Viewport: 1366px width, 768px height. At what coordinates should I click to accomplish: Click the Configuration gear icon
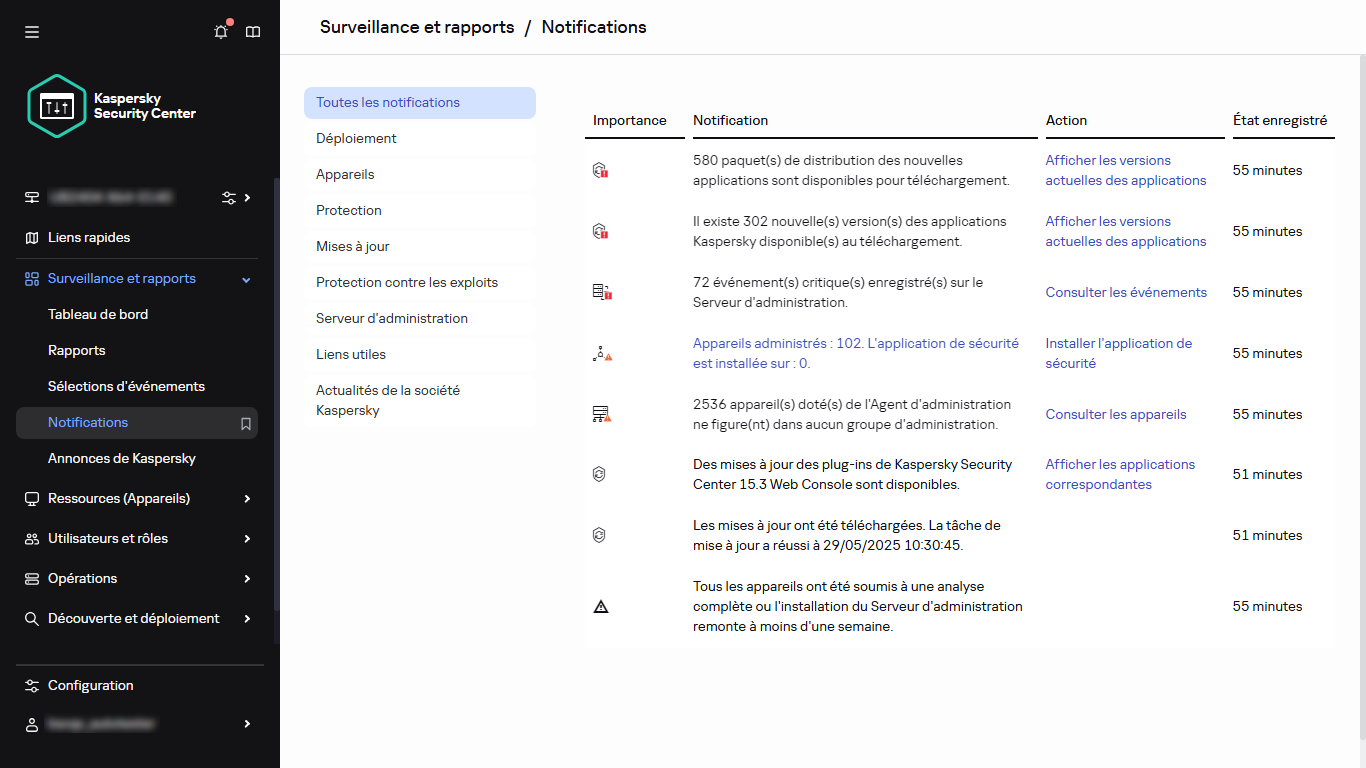31,685
